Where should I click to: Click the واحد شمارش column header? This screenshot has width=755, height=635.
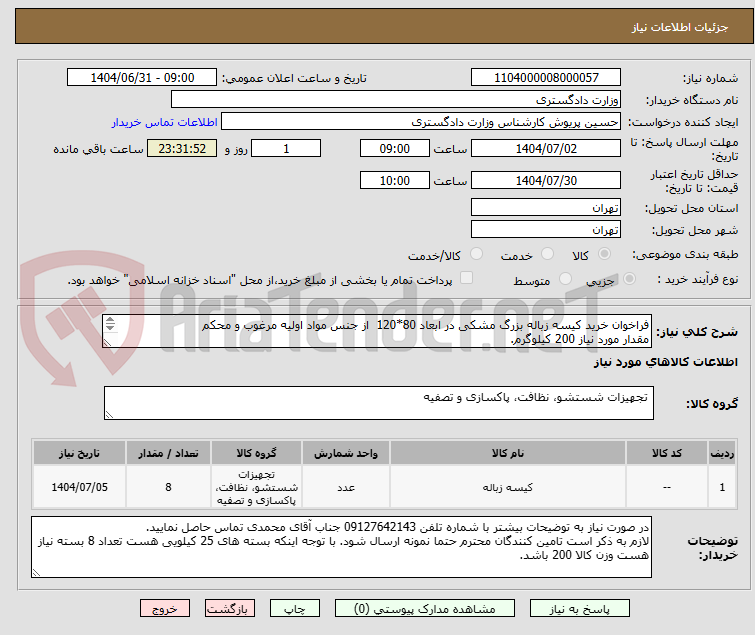point(346,453)
